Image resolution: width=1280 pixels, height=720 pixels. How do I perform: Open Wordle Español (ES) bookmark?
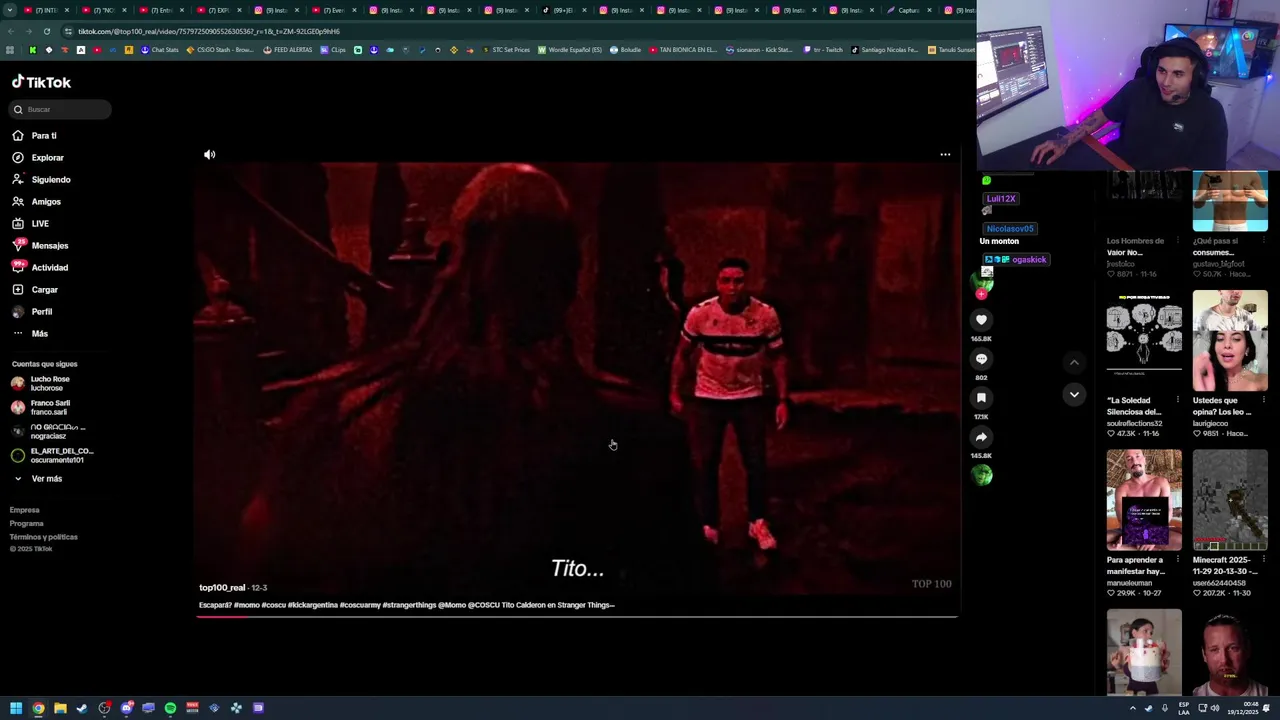[x=570, y=50]
